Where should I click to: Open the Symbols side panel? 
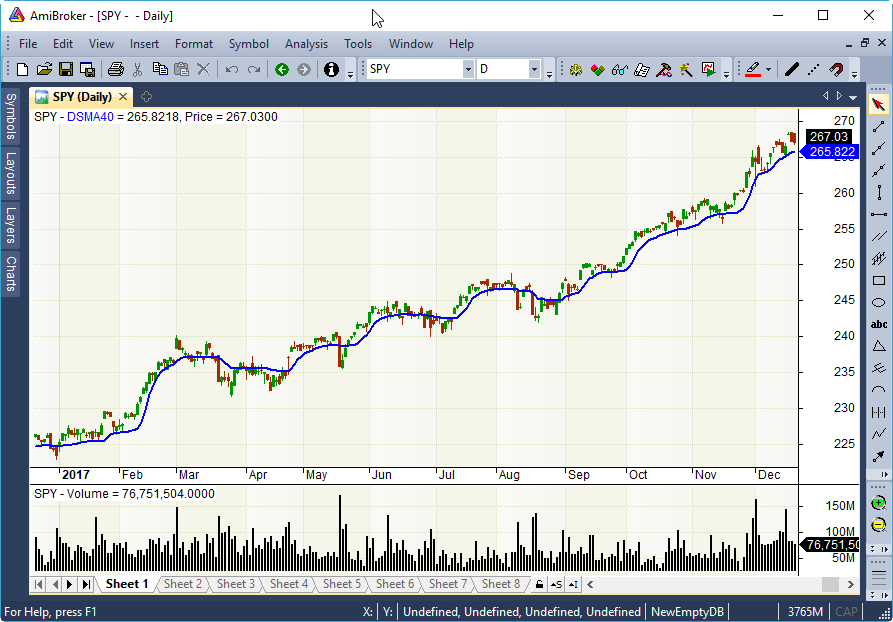point(10,116)
